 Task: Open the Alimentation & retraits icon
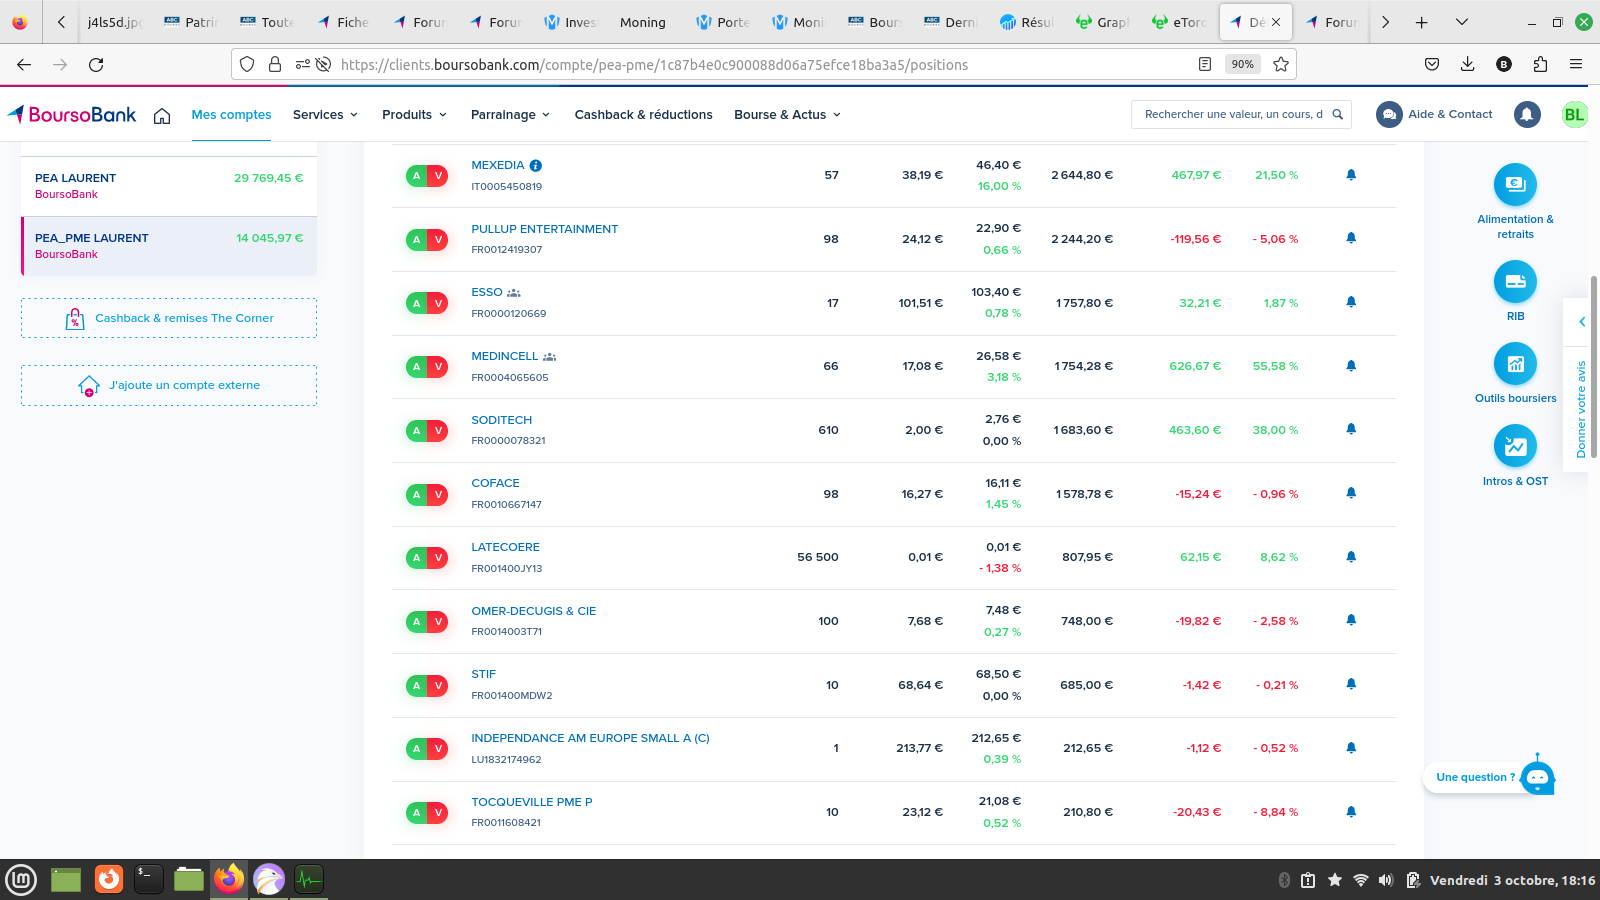tap(1515, 185)
